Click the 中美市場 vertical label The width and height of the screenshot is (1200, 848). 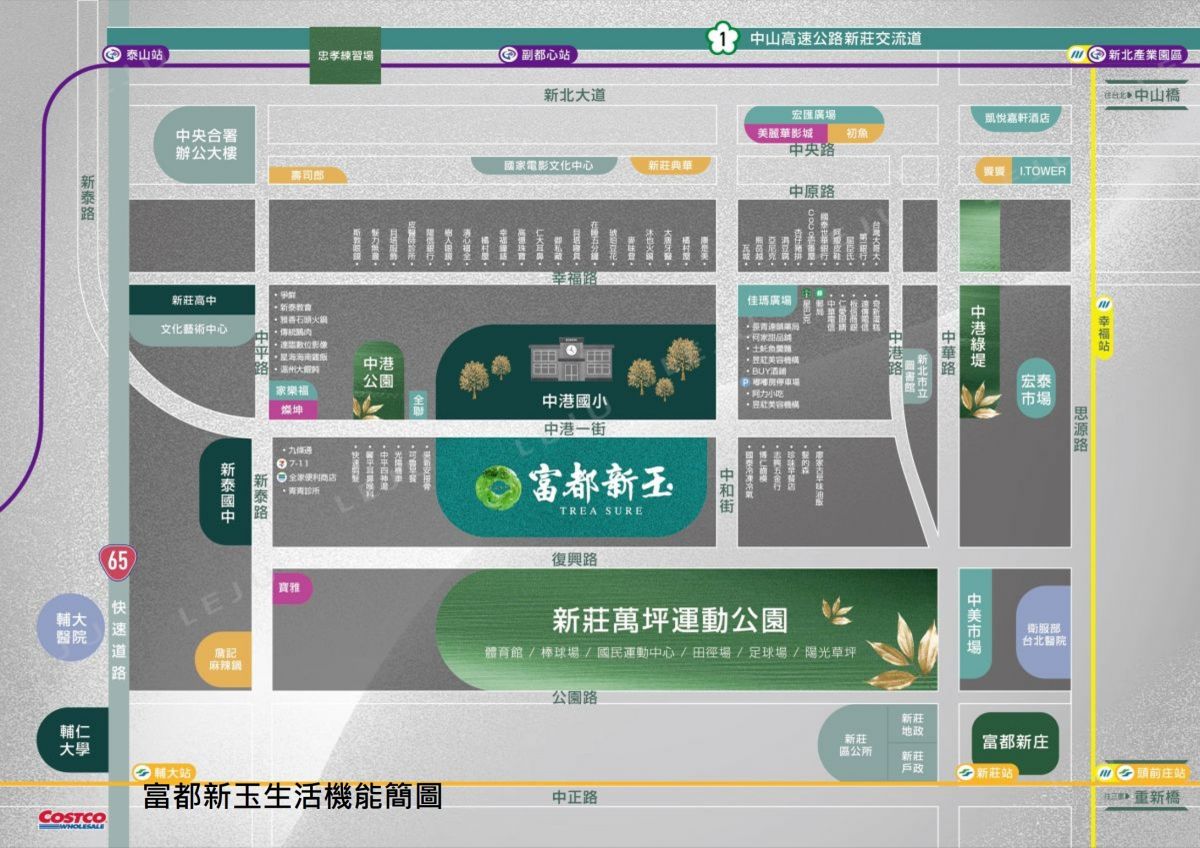(x=975, y=626)
